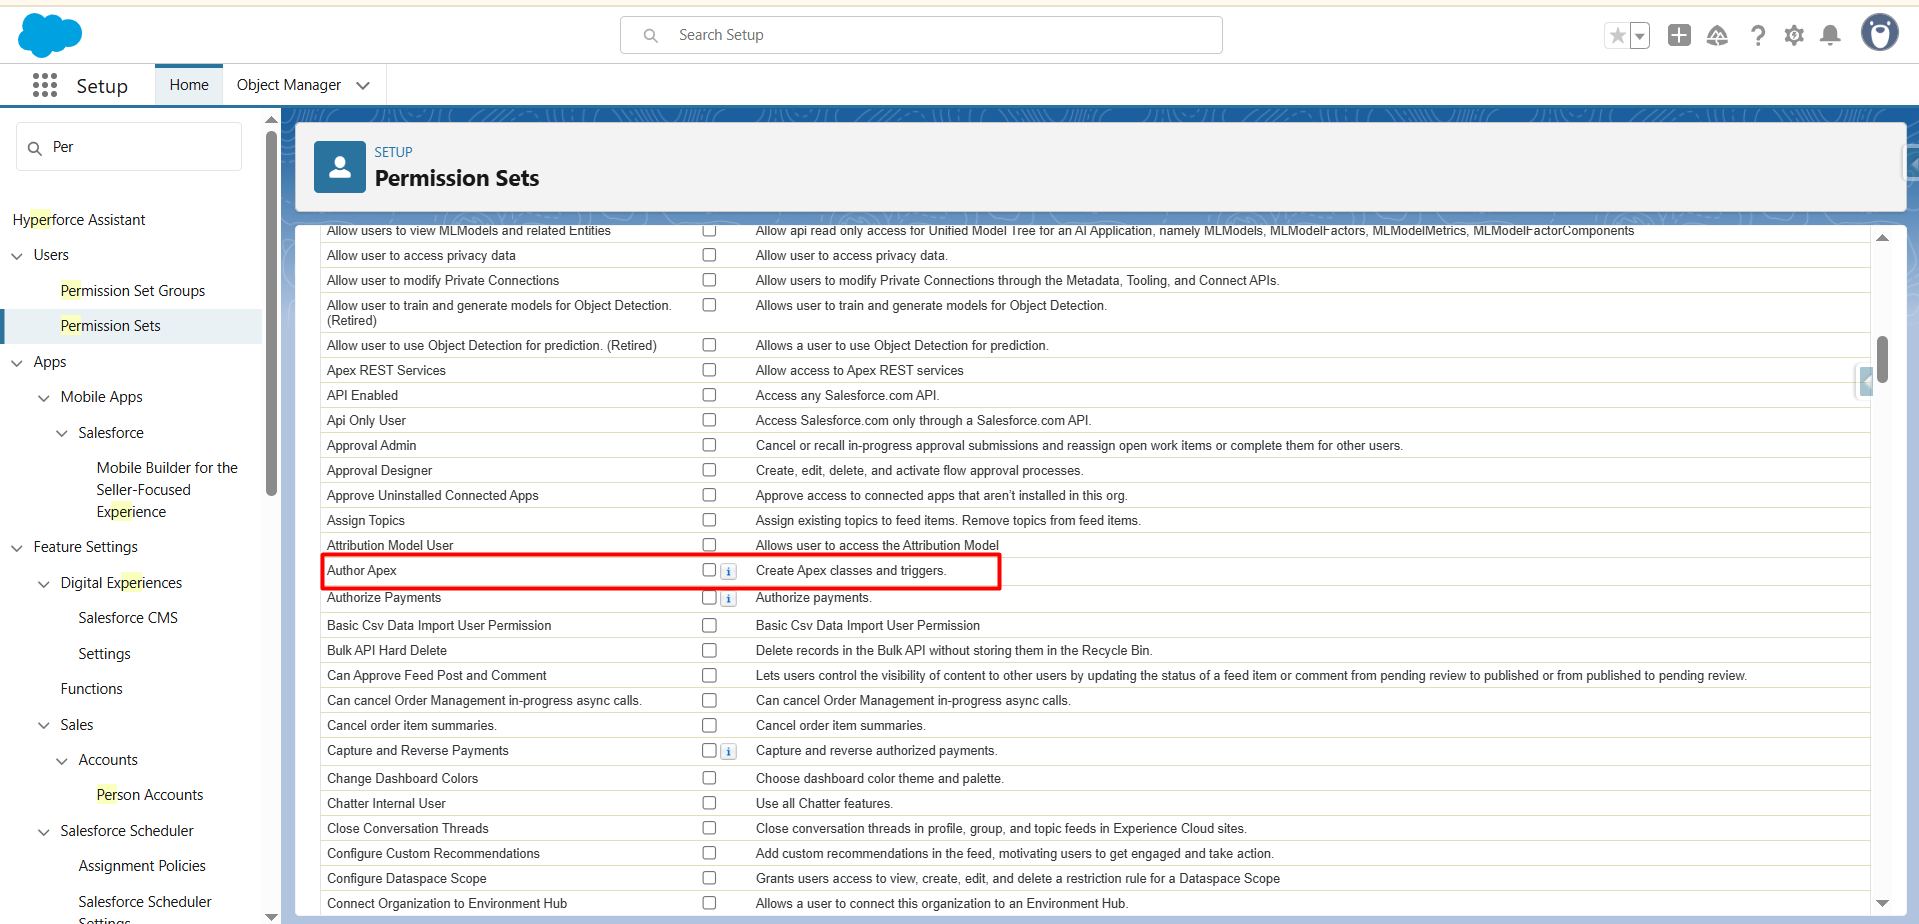Open Salesforce CMS setup page
The image size is (1919, 924).
(x=128, y=618)
